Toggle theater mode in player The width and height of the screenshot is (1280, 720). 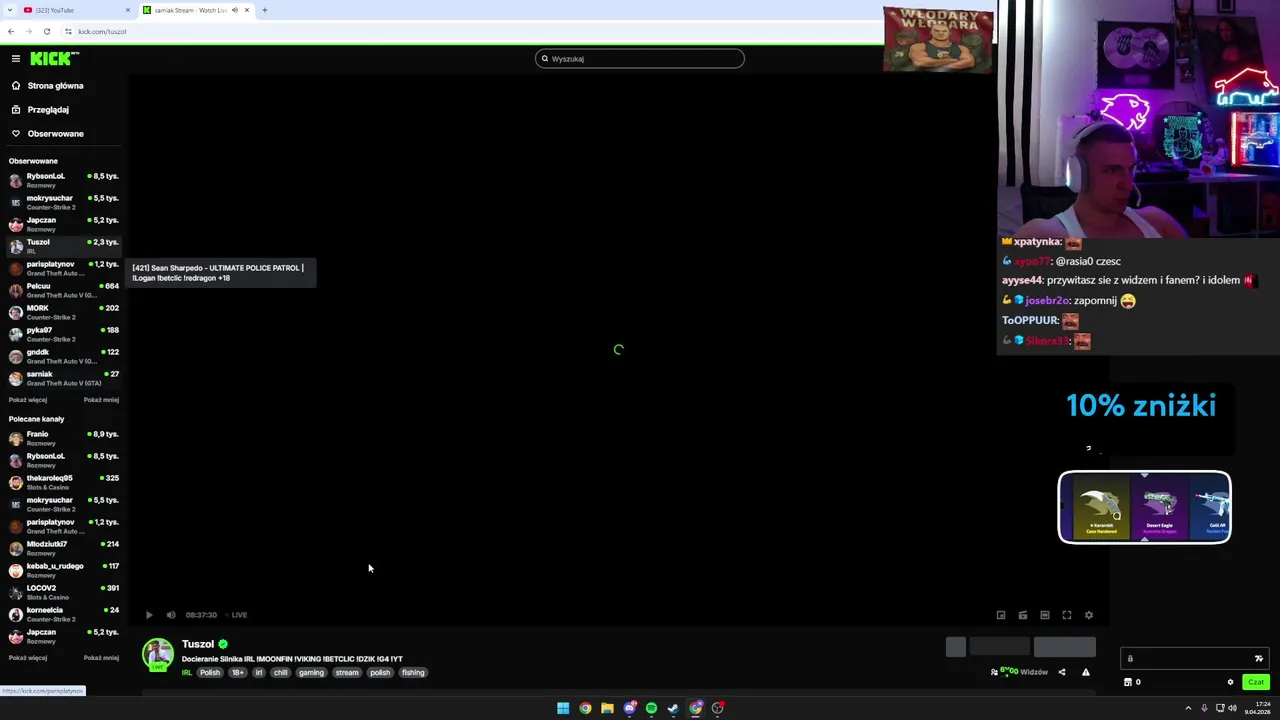[x=1045, y=615]
